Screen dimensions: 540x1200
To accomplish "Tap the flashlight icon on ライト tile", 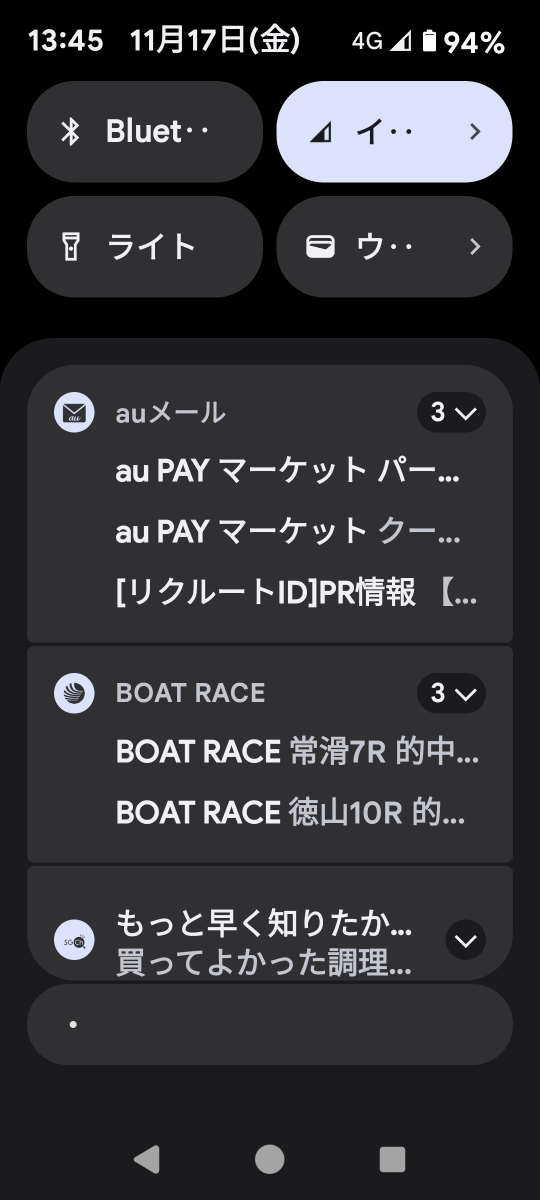I will [70, 247].
